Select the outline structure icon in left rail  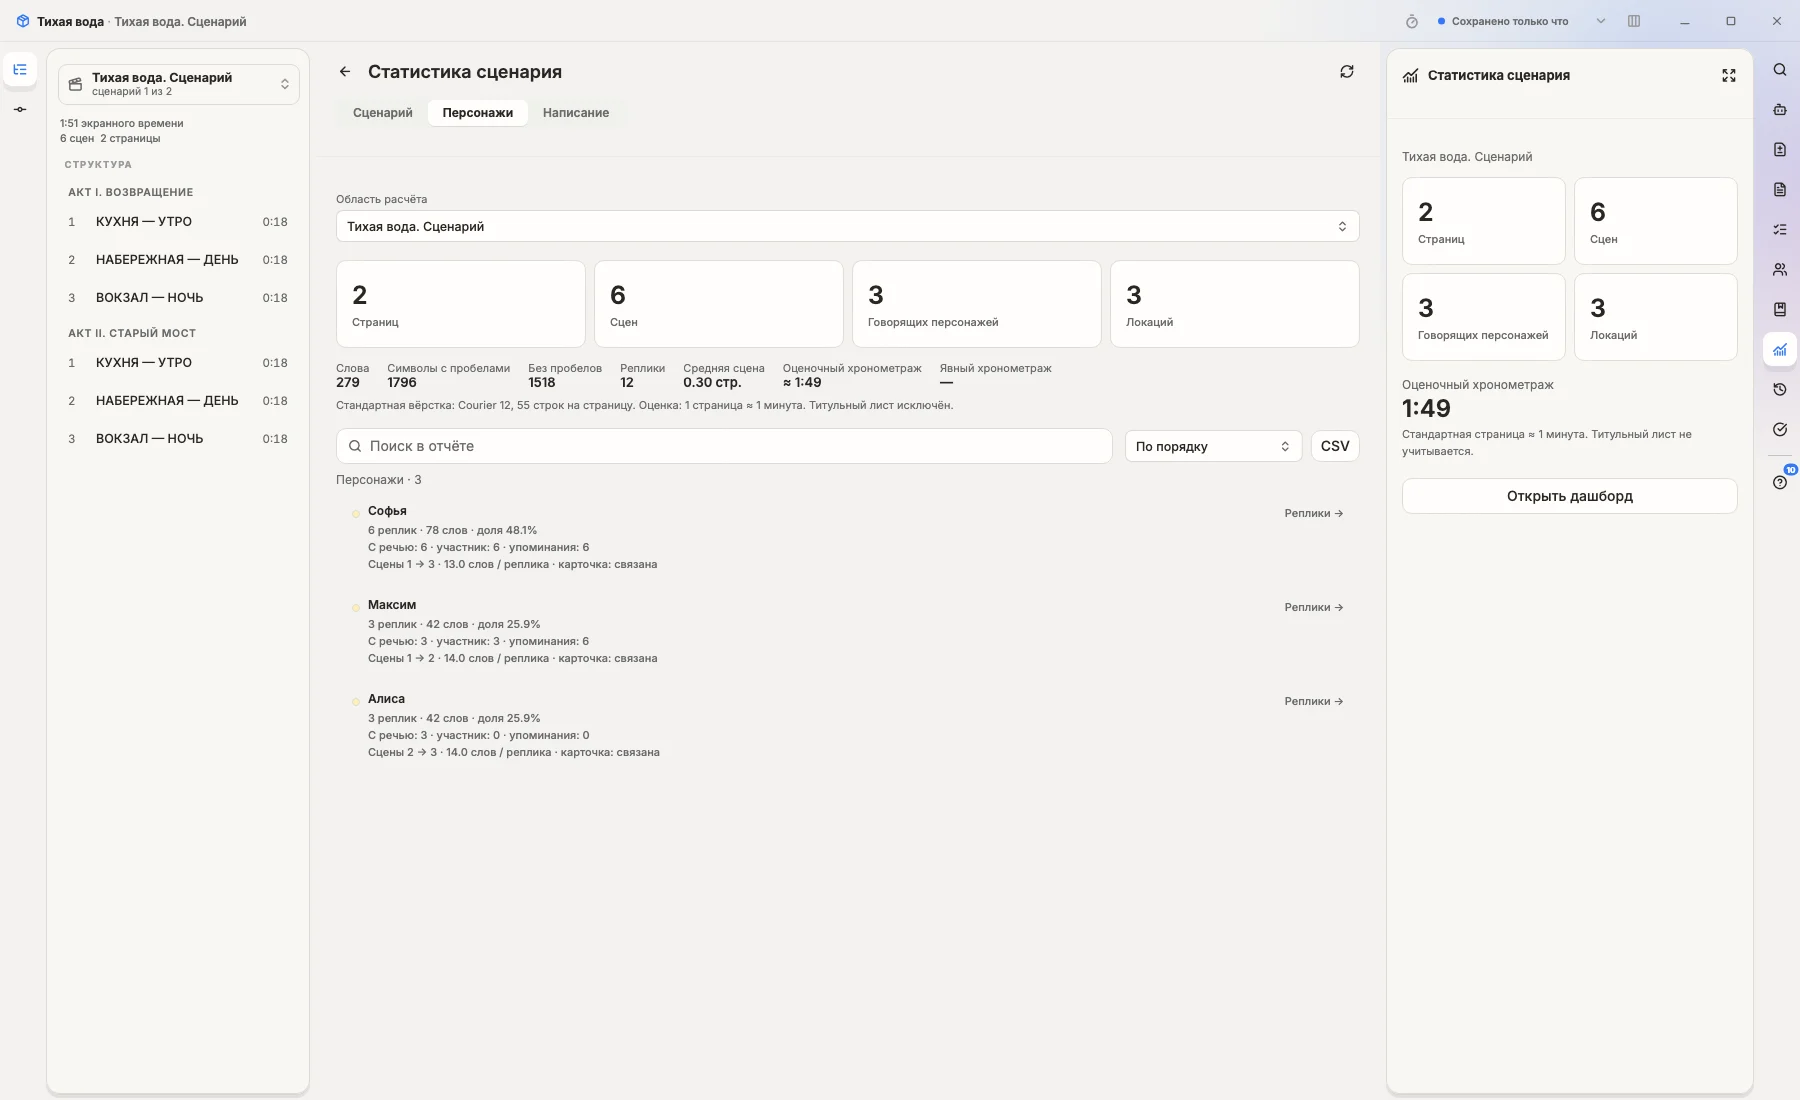(x=20, y=70)
